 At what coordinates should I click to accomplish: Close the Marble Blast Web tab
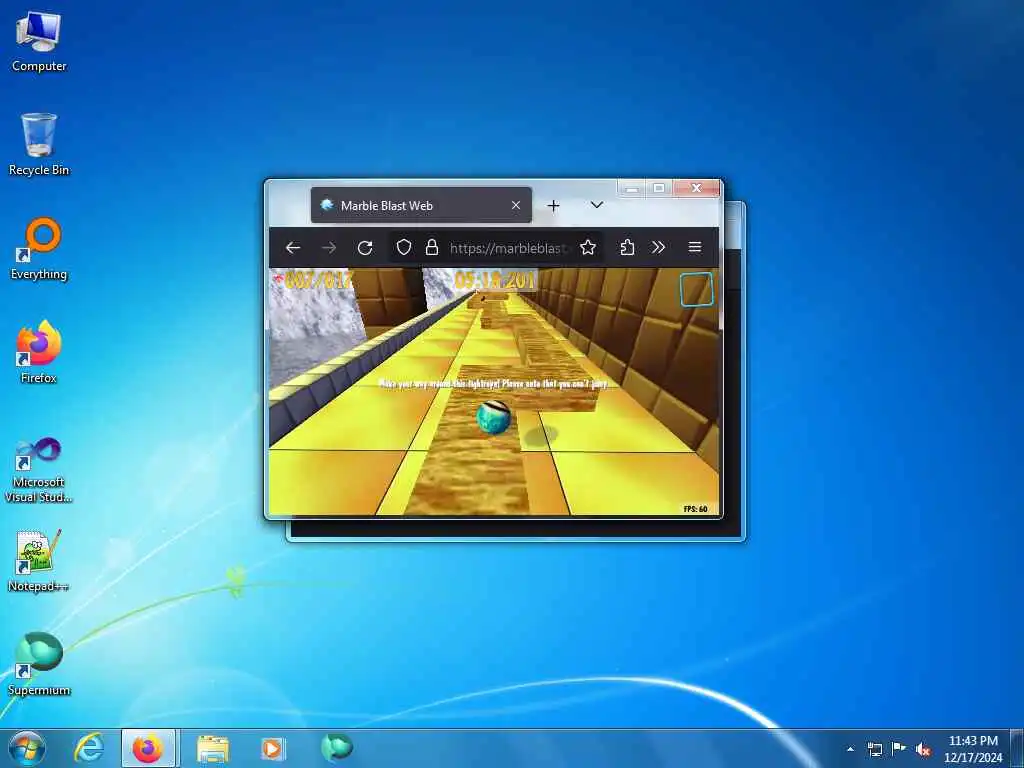tap(516, 205)
